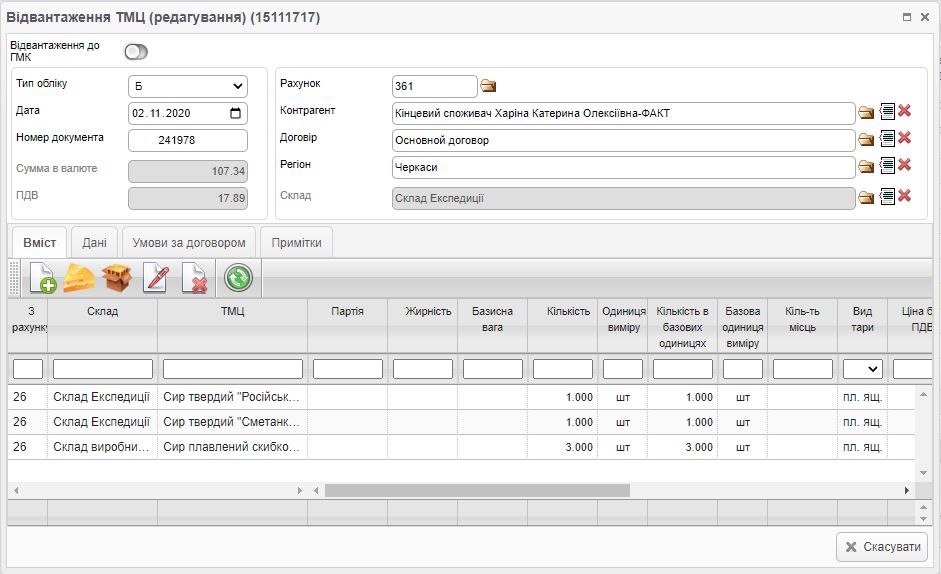Click Склад виробни... cell in third row
This screenshot has height=574, width=941.
click(x=103, y=447)
